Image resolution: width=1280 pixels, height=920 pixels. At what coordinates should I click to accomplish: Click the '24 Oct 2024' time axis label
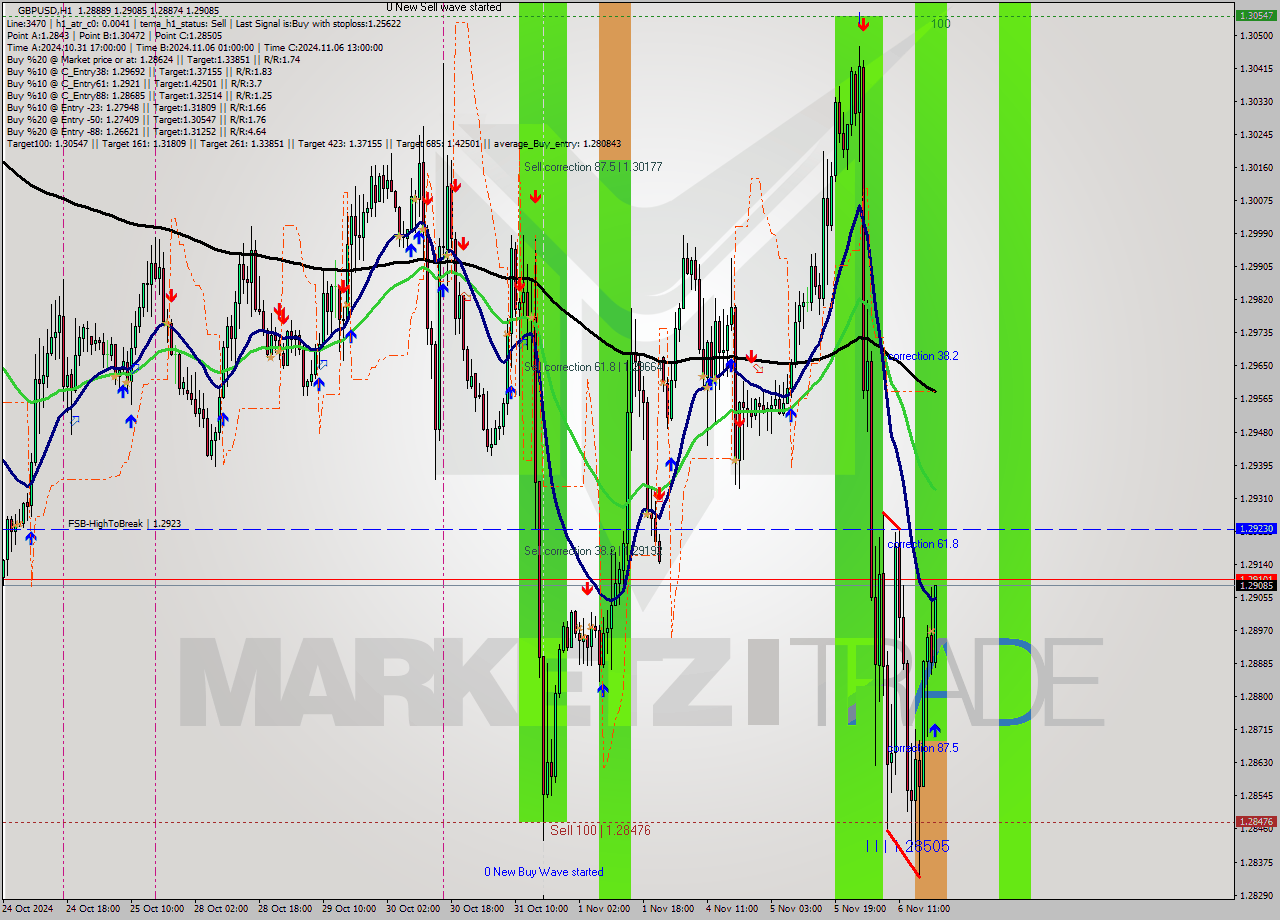coord(29,909)
